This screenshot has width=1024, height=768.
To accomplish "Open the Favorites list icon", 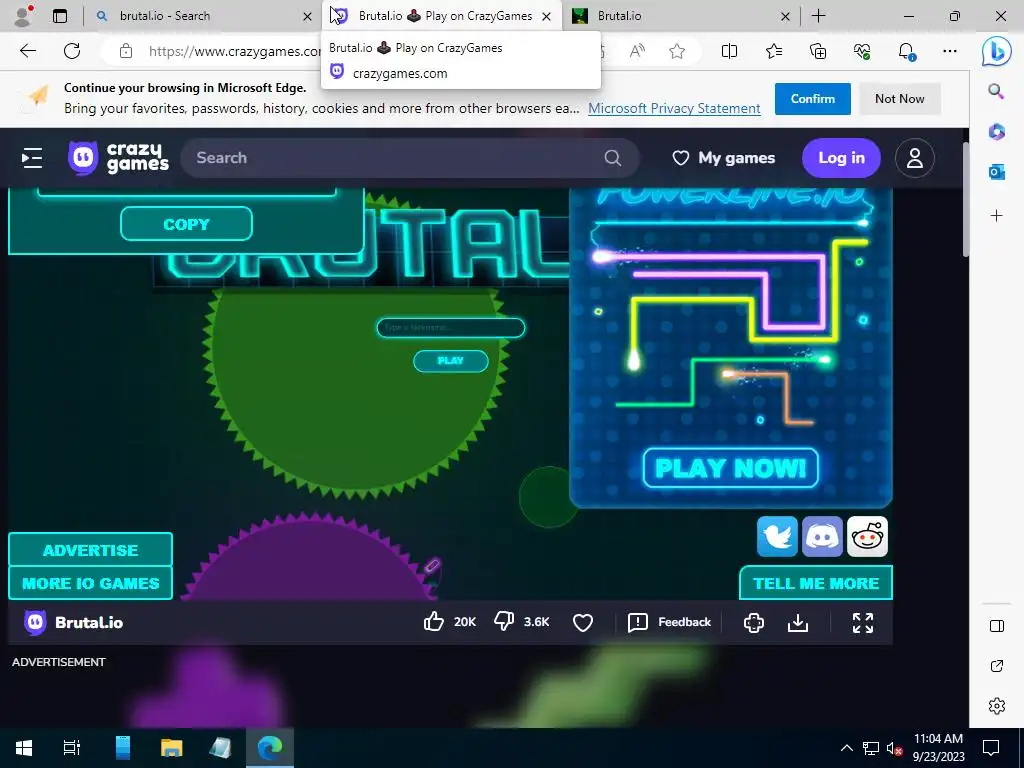I will click(x=774, y=51).
